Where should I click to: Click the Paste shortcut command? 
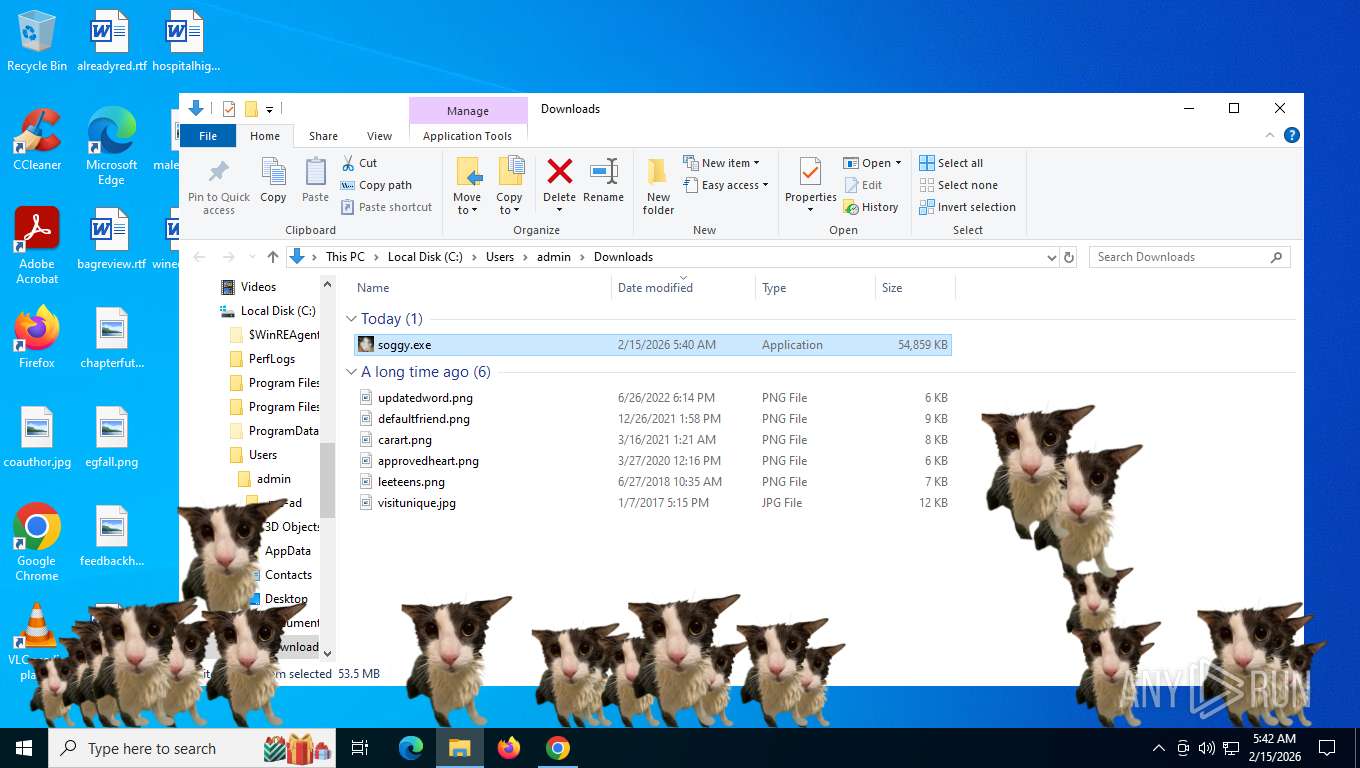coord(386,207)
